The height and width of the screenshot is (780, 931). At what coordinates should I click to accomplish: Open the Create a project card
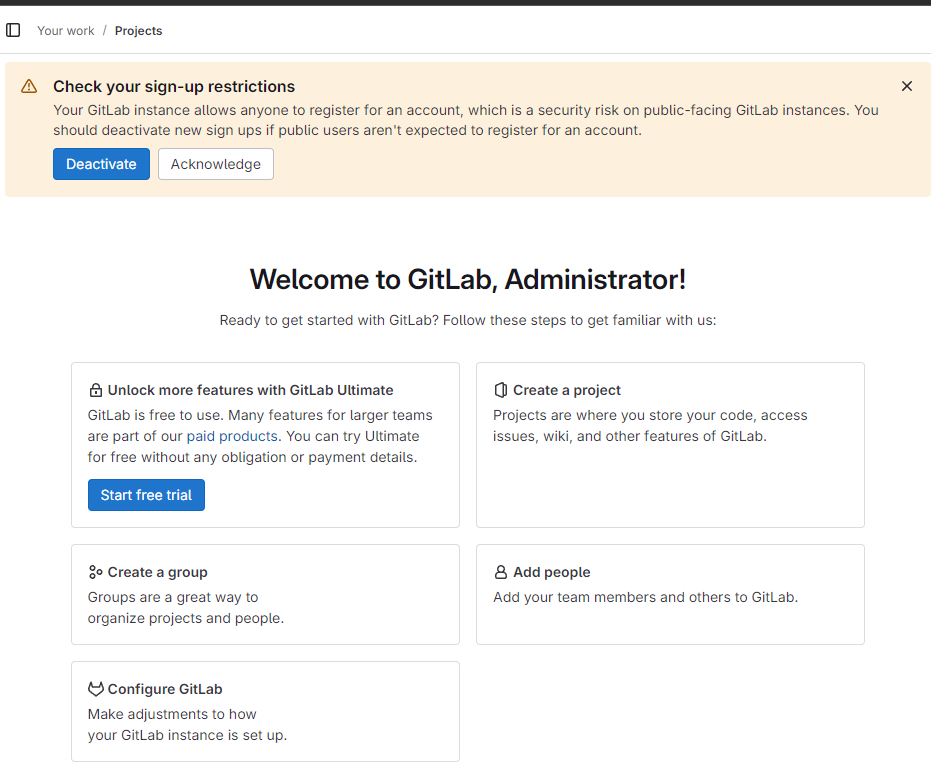pos(670,445)
